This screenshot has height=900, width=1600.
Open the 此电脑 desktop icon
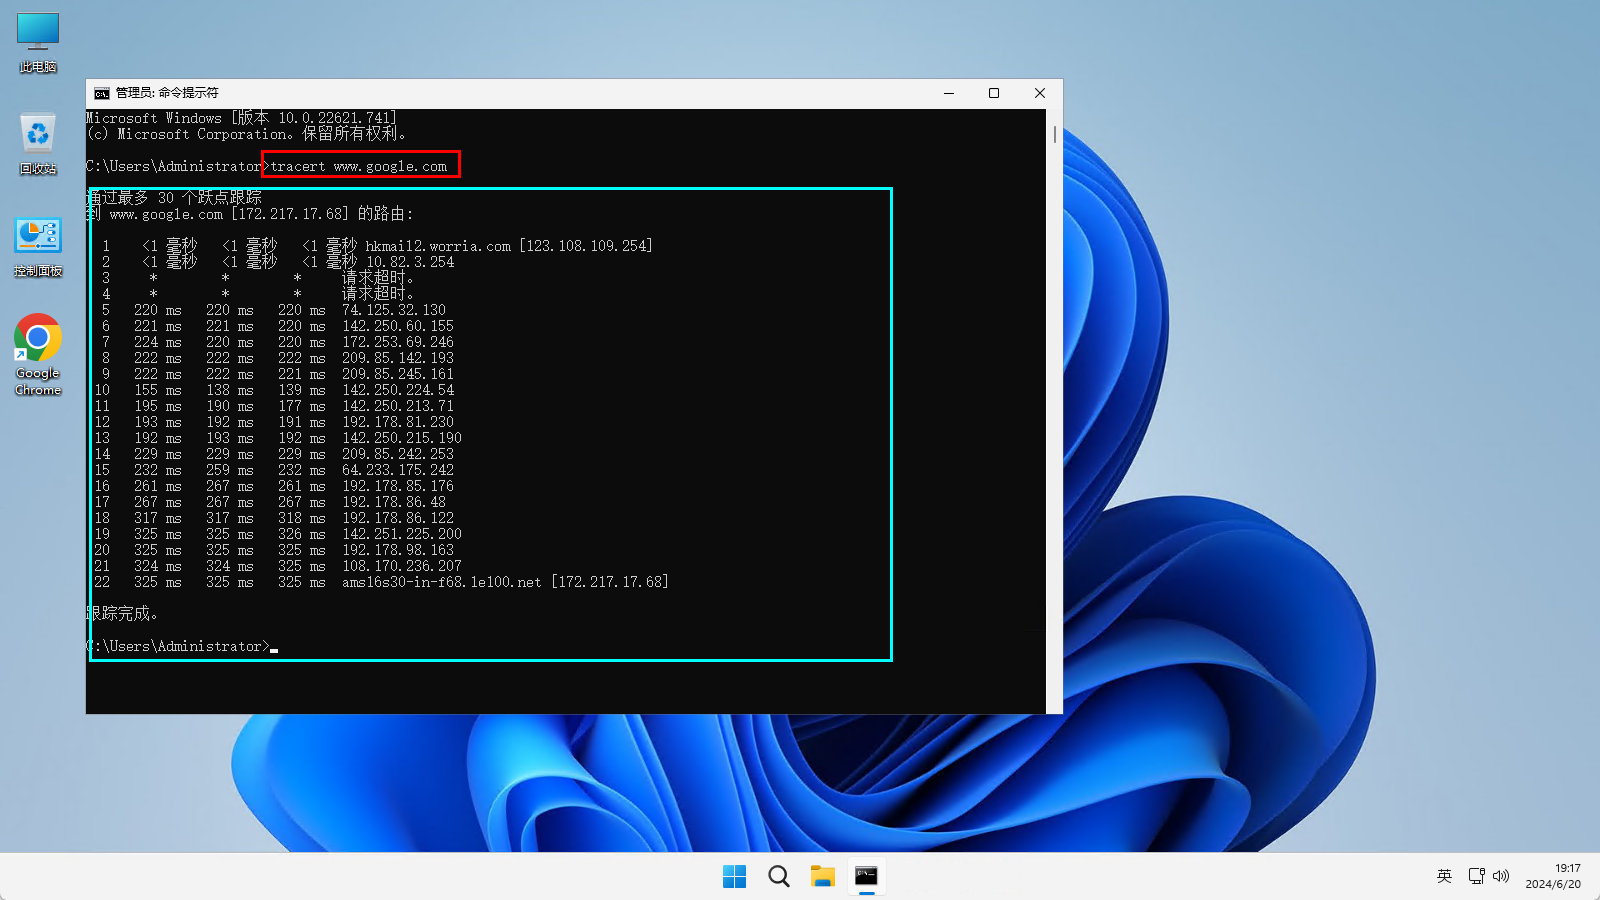pos(38,43)
